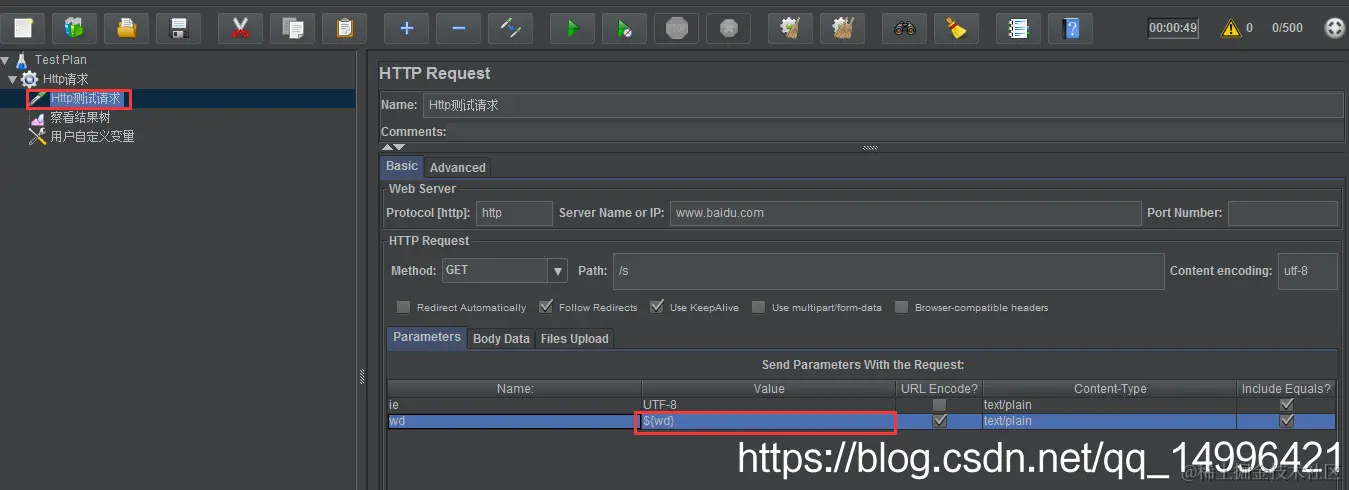This screenshot has height=490, width=1349.
Task: Start the test with green play icon
Action: [572, 28]
